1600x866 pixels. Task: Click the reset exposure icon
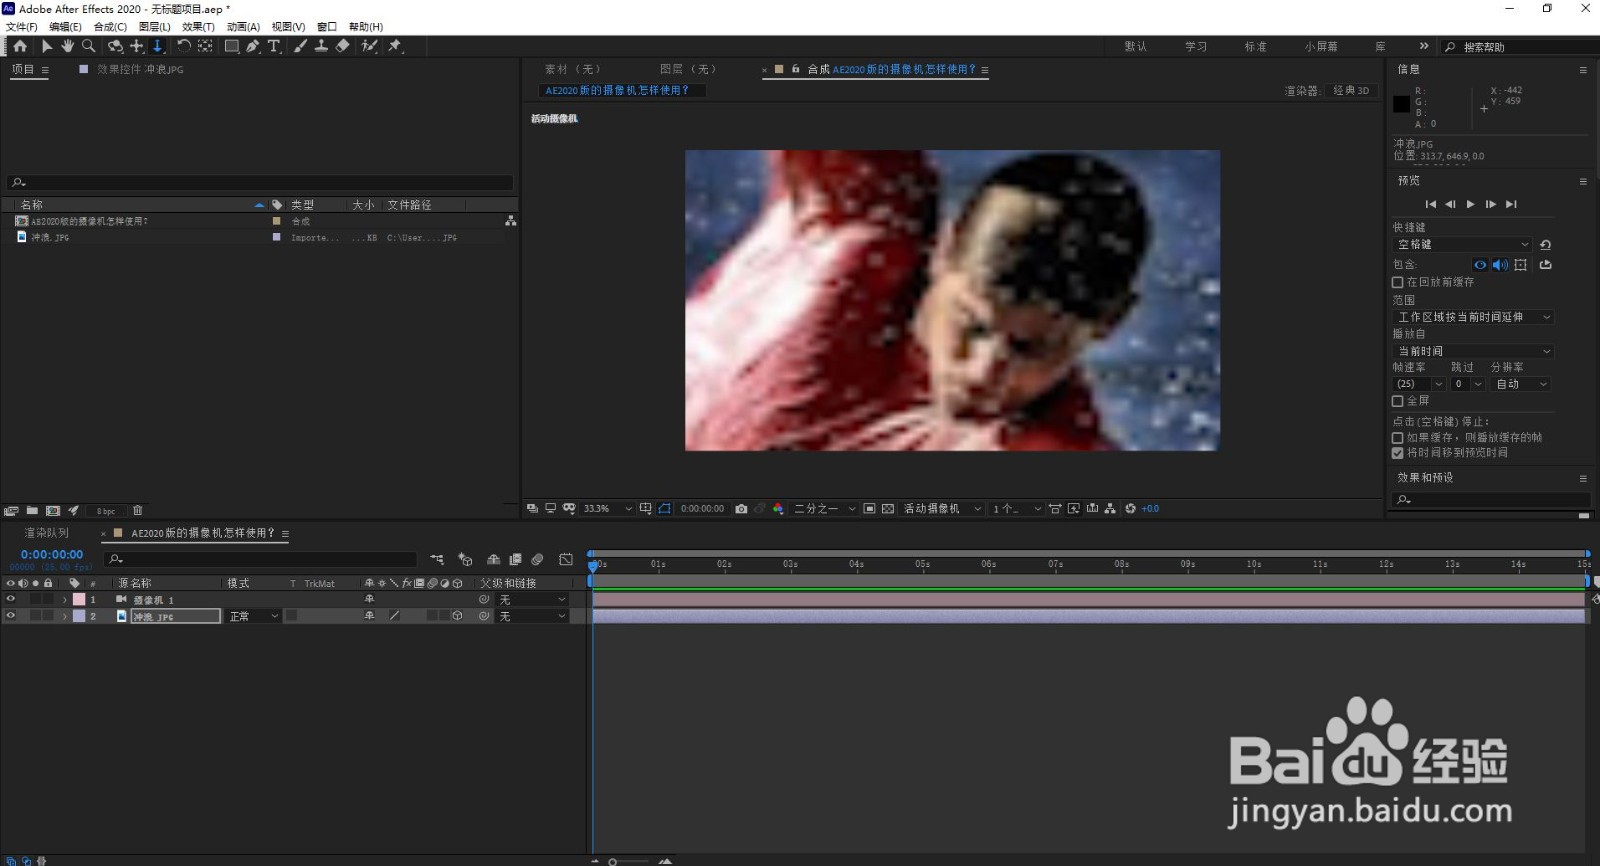pos(1130,509)
